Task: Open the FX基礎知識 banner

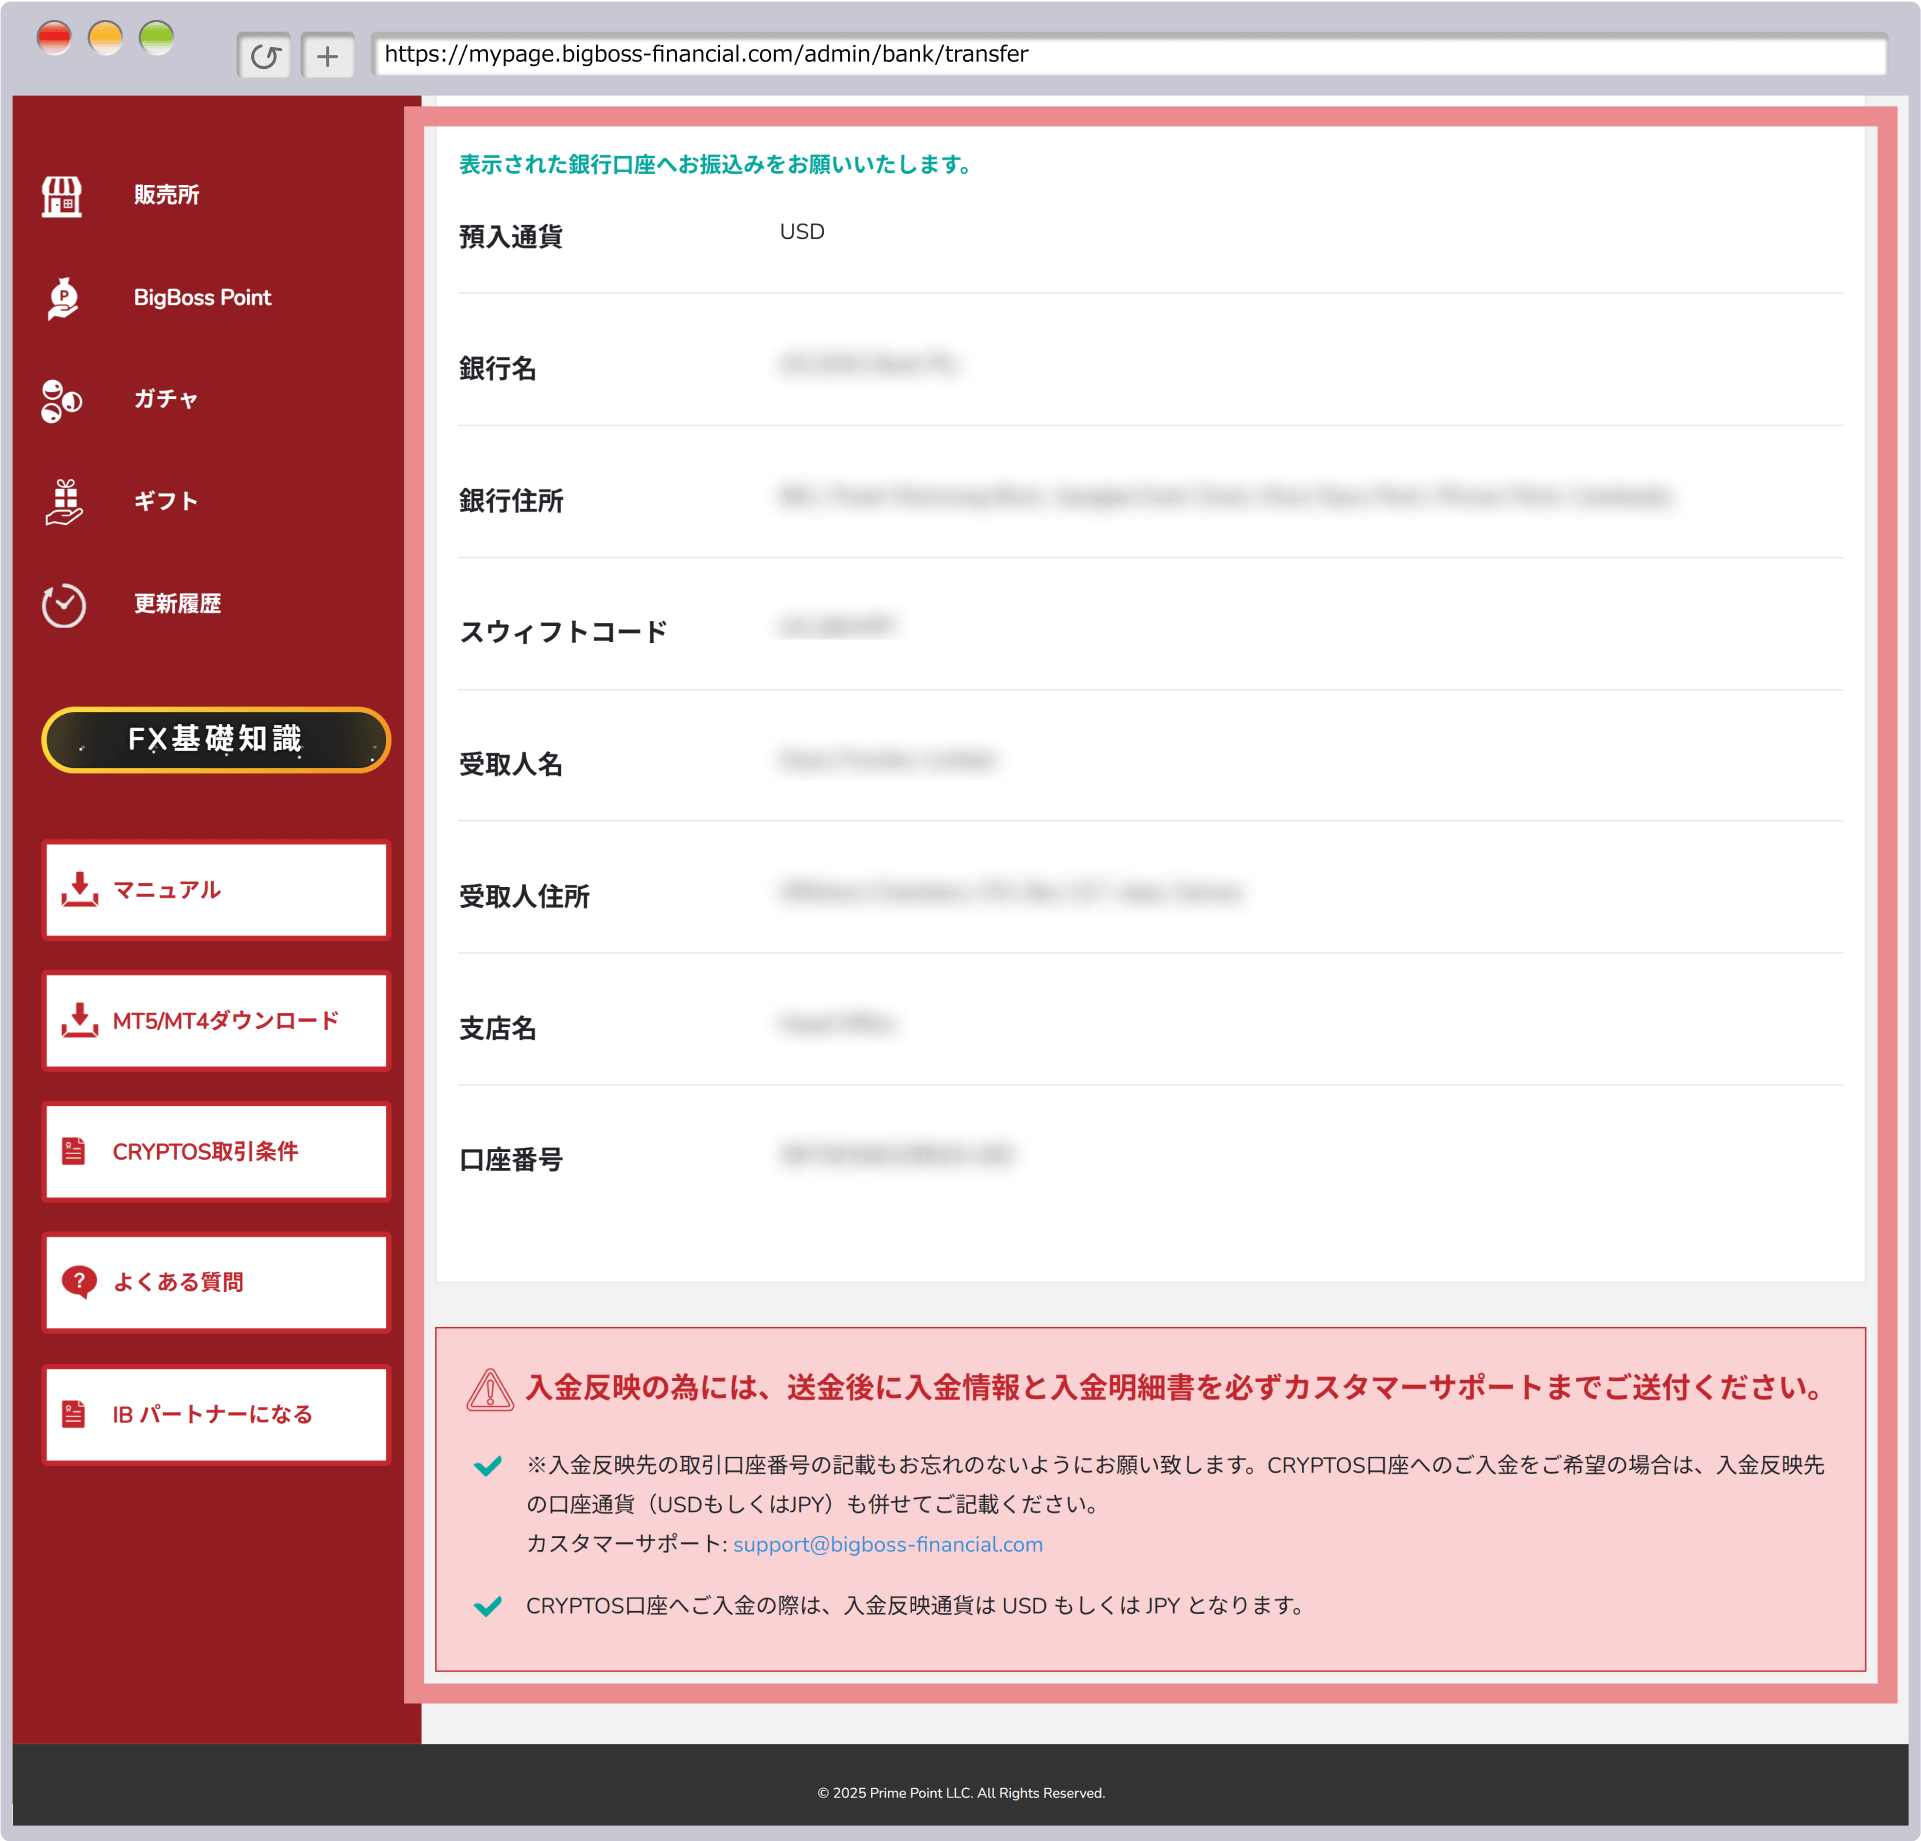Action: coord(215,739)
